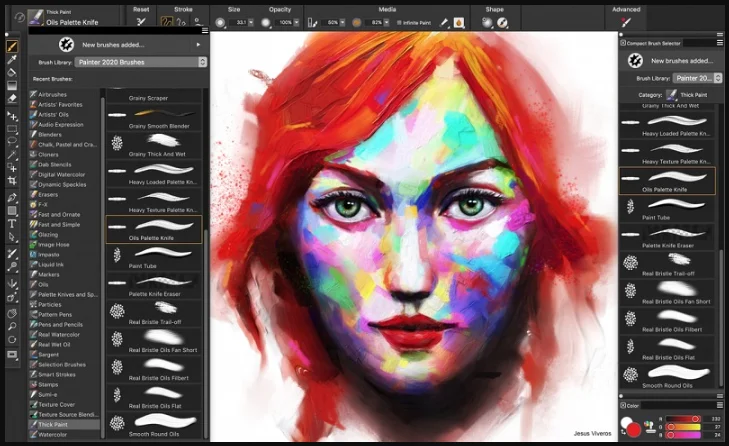Select the Layer Adjuster tool
This screenshot has width=729, height=446.
click(x=12, y=116)
